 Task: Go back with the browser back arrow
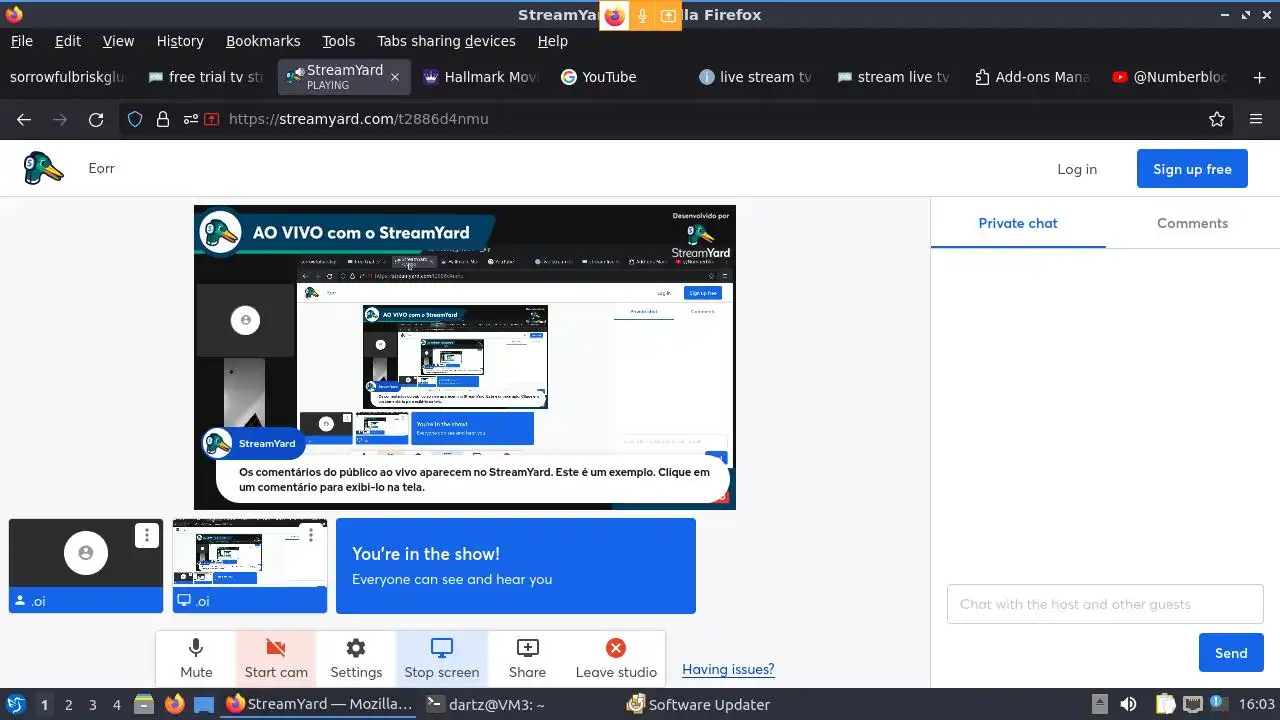24,119
